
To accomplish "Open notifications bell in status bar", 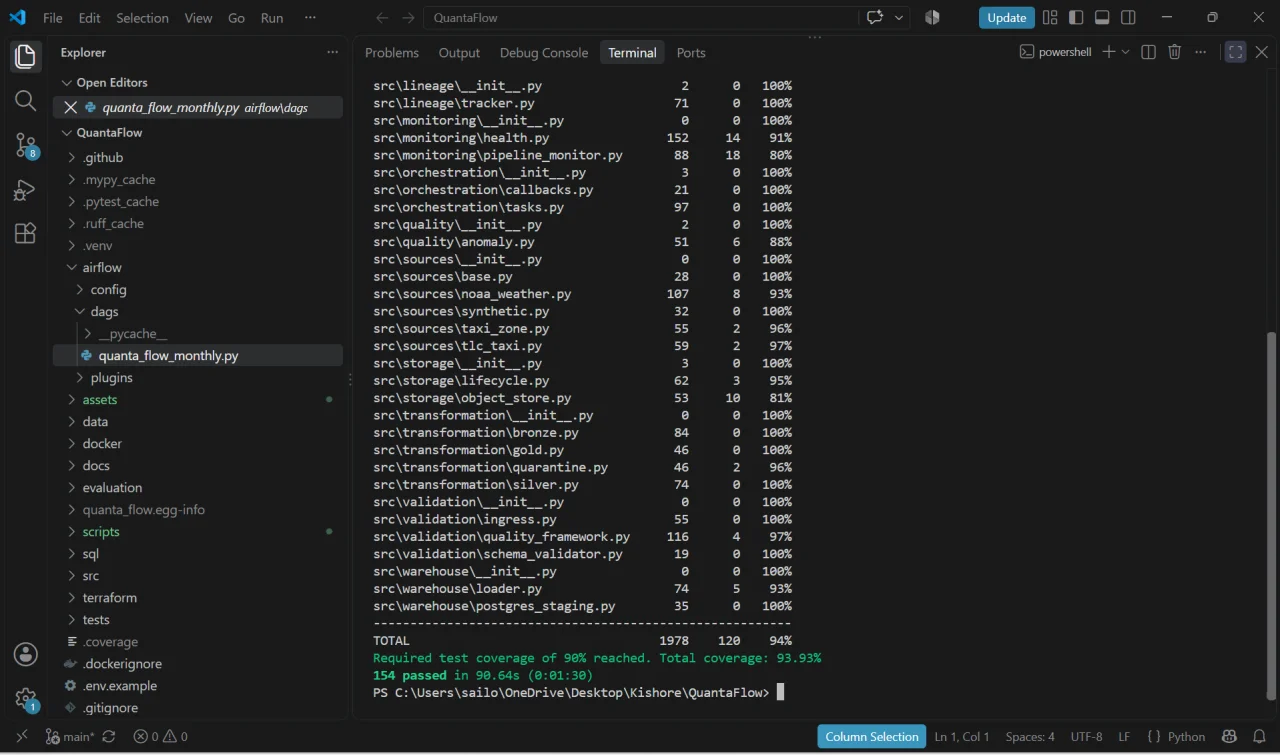I will 1257,737.
